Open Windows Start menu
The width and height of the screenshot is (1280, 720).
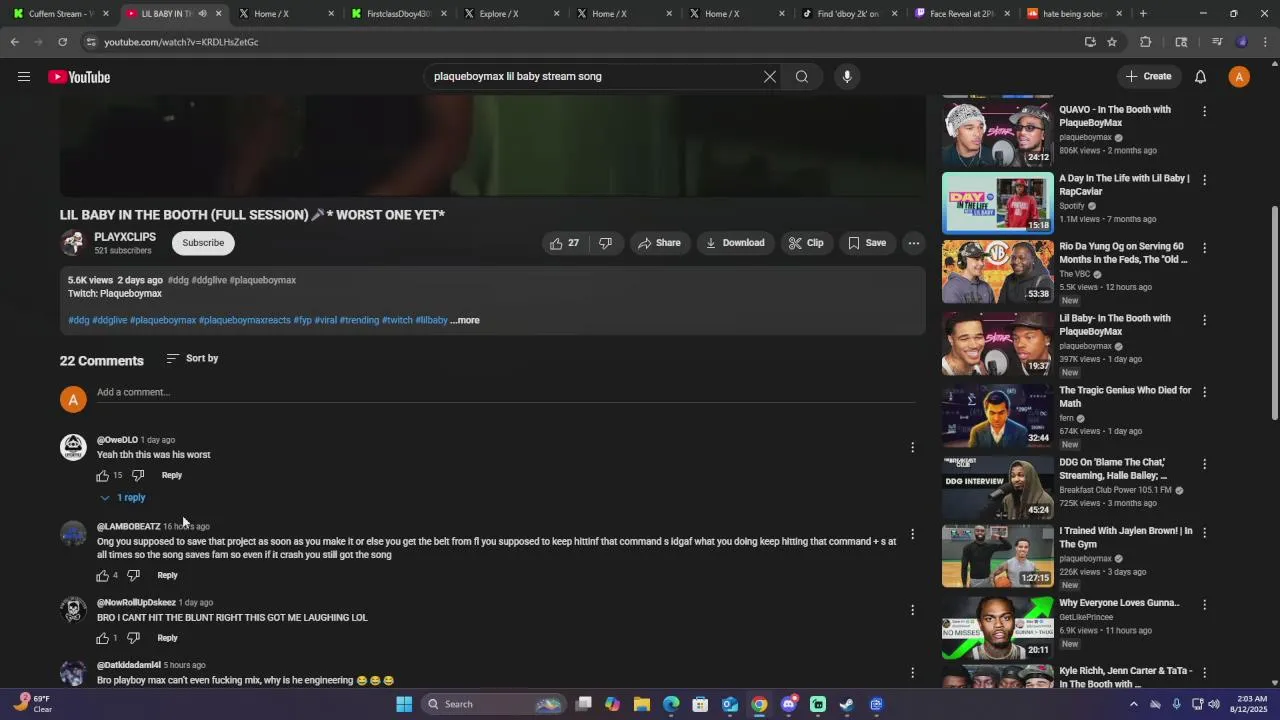pyautogui.click(x=404, y=704)
